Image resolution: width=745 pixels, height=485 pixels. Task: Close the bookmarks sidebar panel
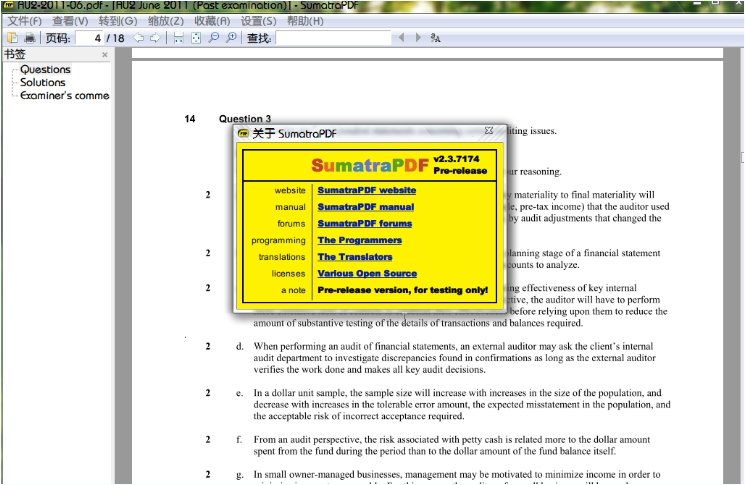(x=105, y=55)
